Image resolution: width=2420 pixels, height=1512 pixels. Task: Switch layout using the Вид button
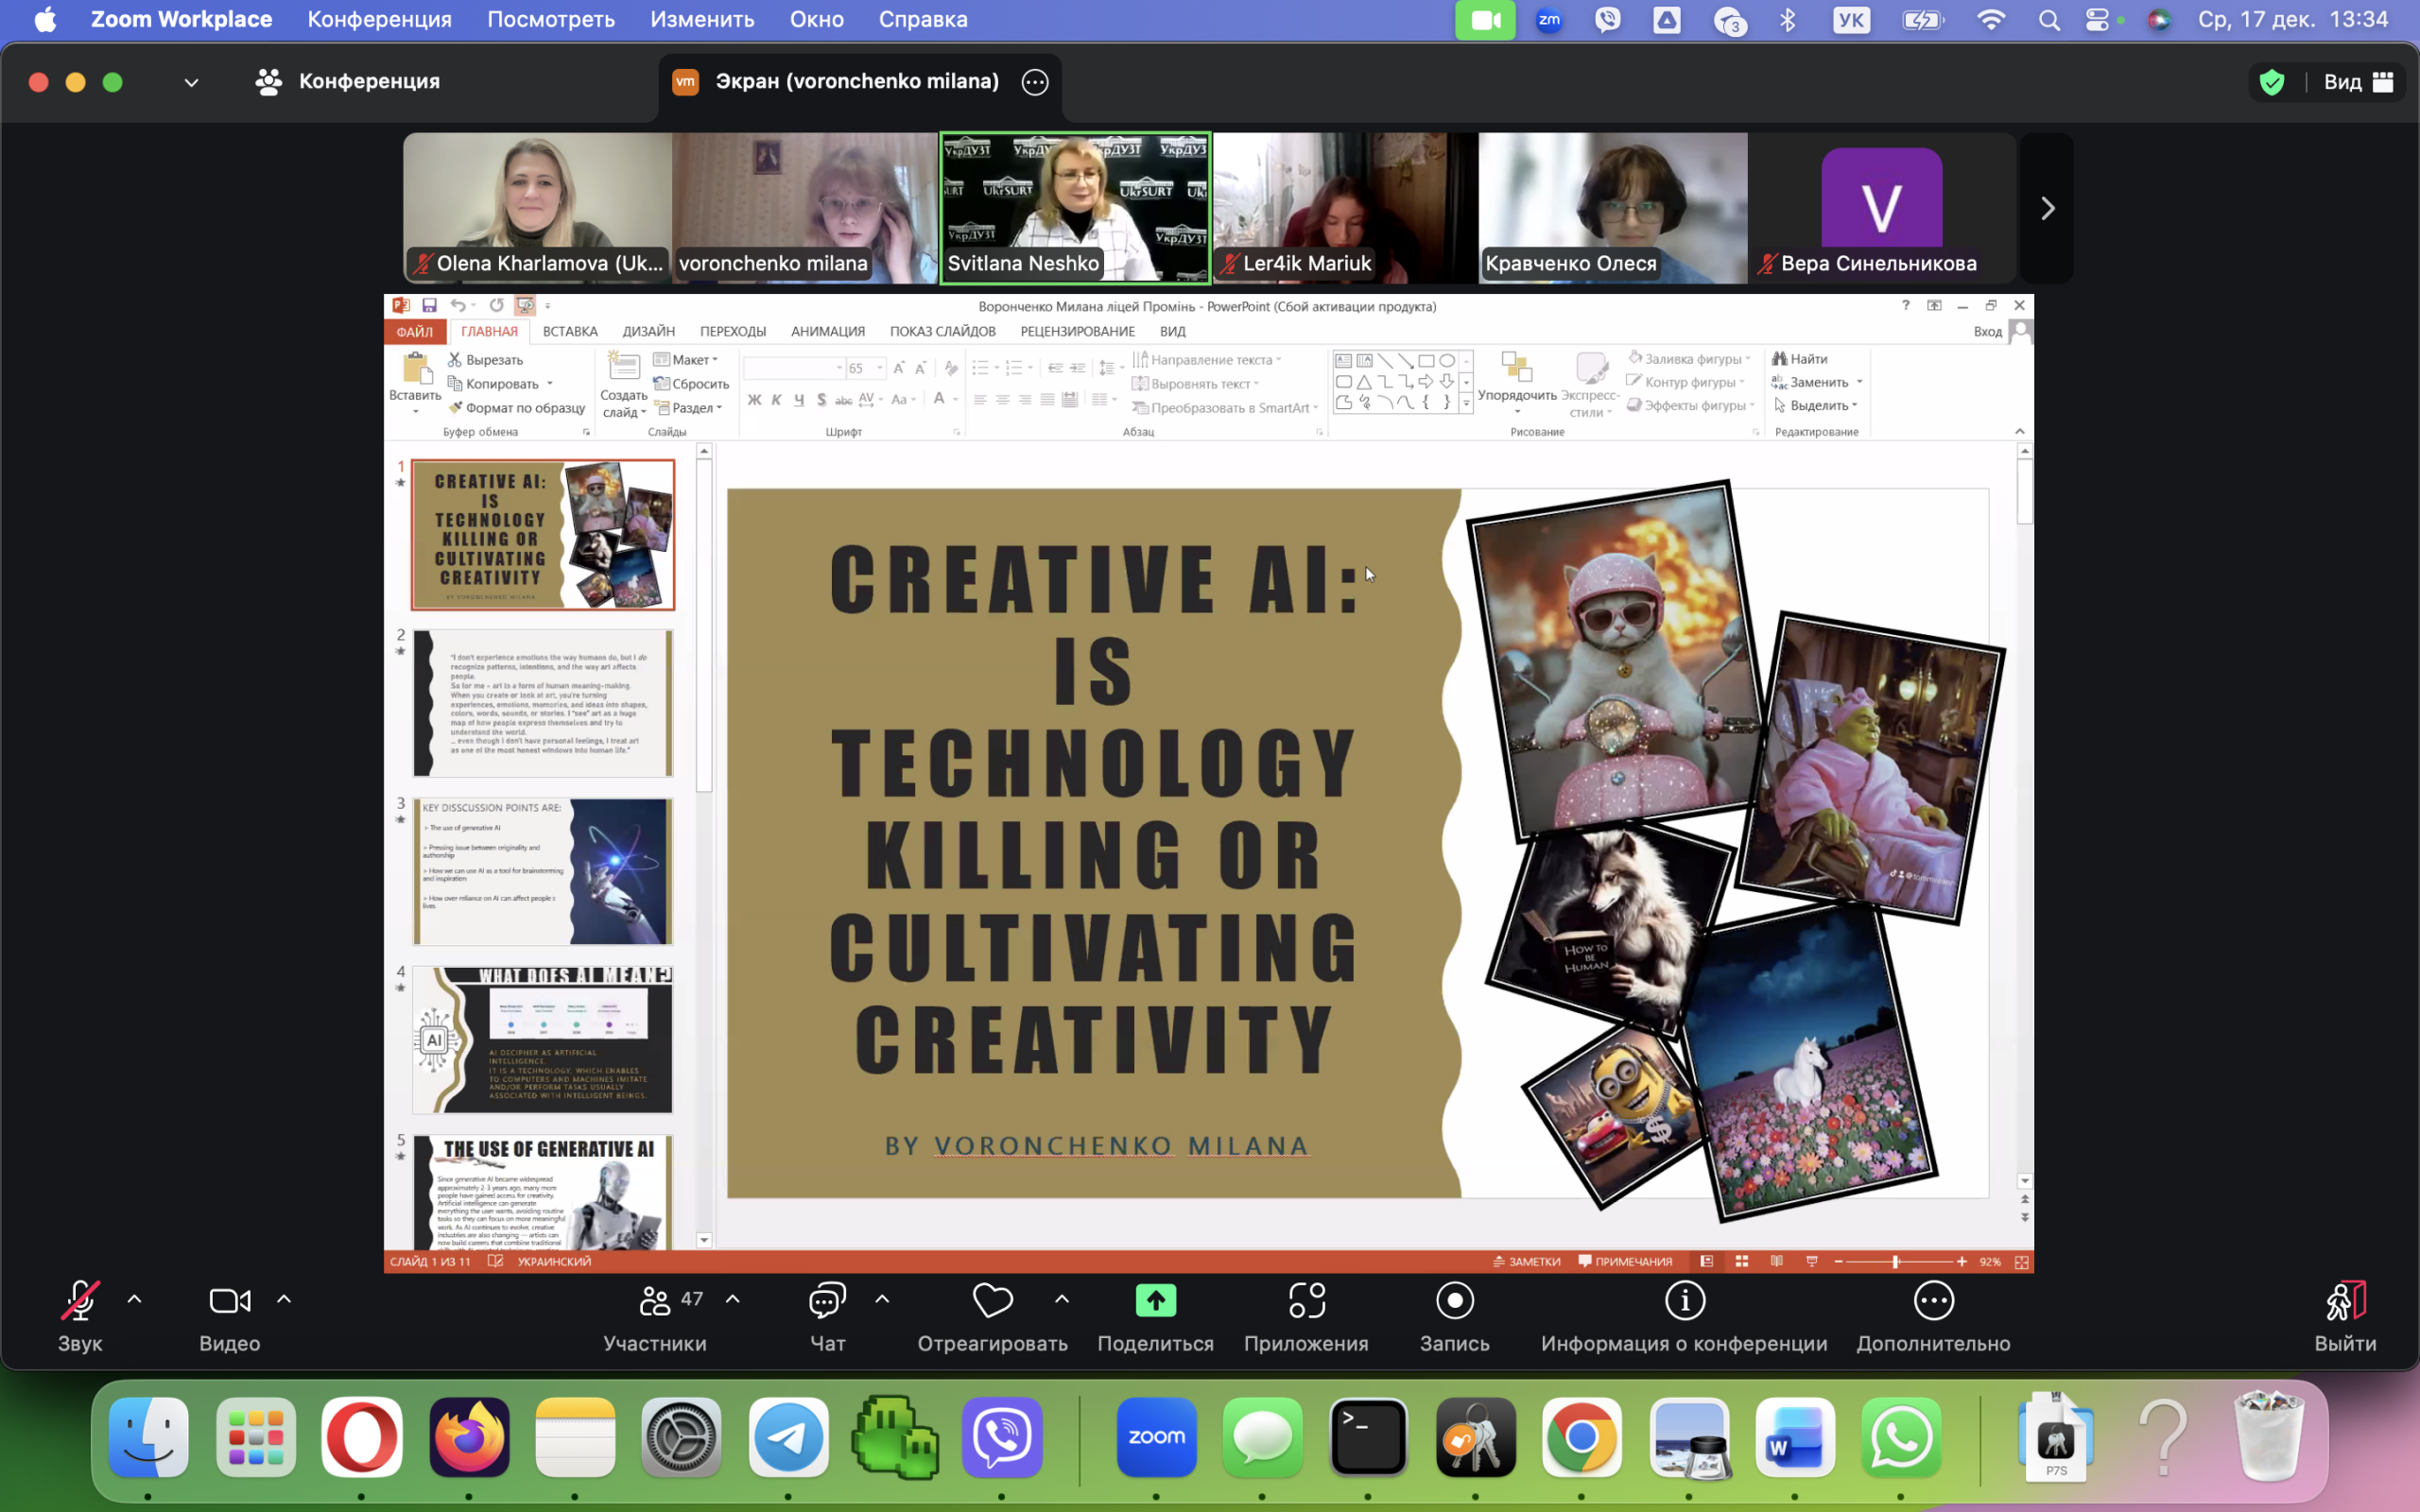[x=2358, y=82]
